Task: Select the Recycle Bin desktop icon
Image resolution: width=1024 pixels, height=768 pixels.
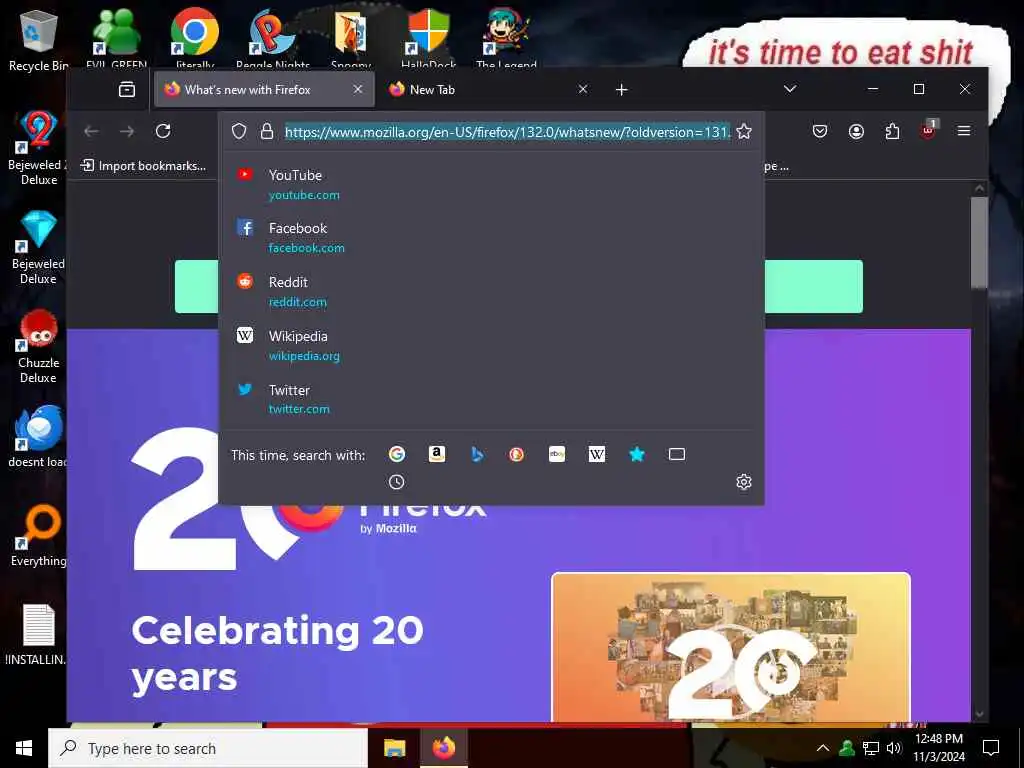Action: (x=38, y=40)
